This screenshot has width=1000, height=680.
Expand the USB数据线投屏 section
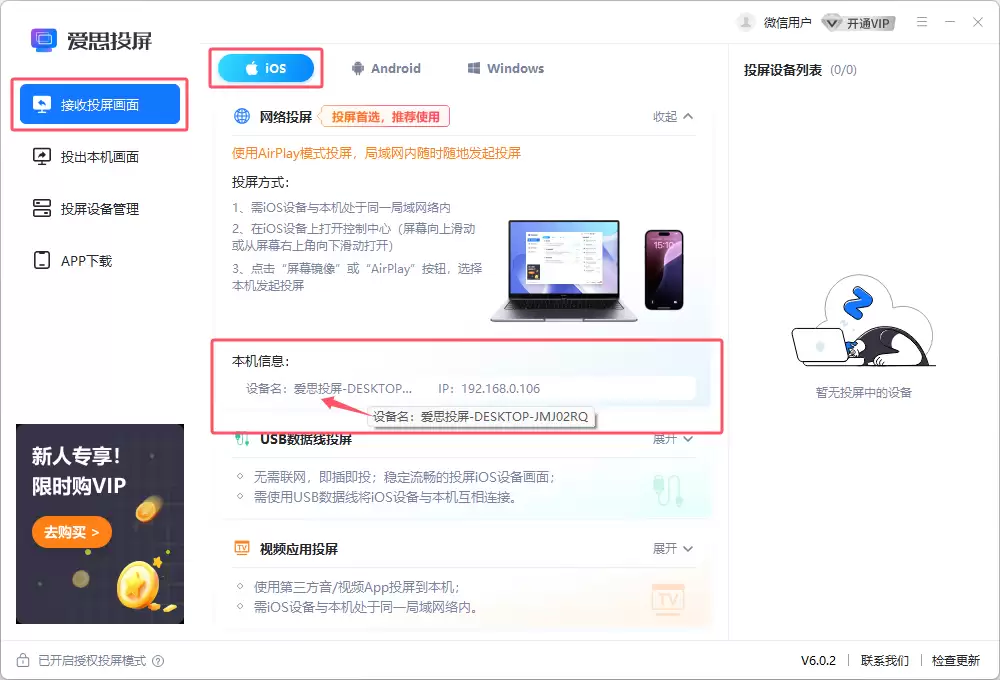coord(670,439)
